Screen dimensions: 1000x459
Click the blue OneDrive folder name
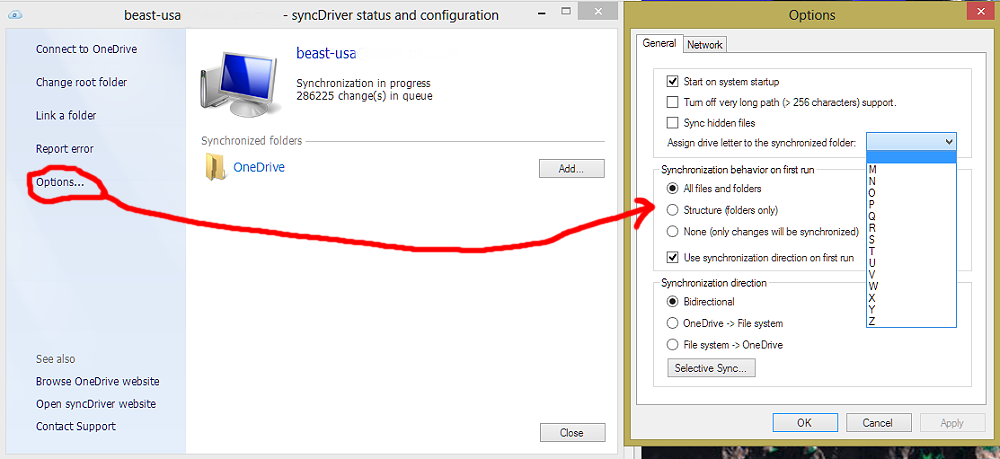coord(259,168)
